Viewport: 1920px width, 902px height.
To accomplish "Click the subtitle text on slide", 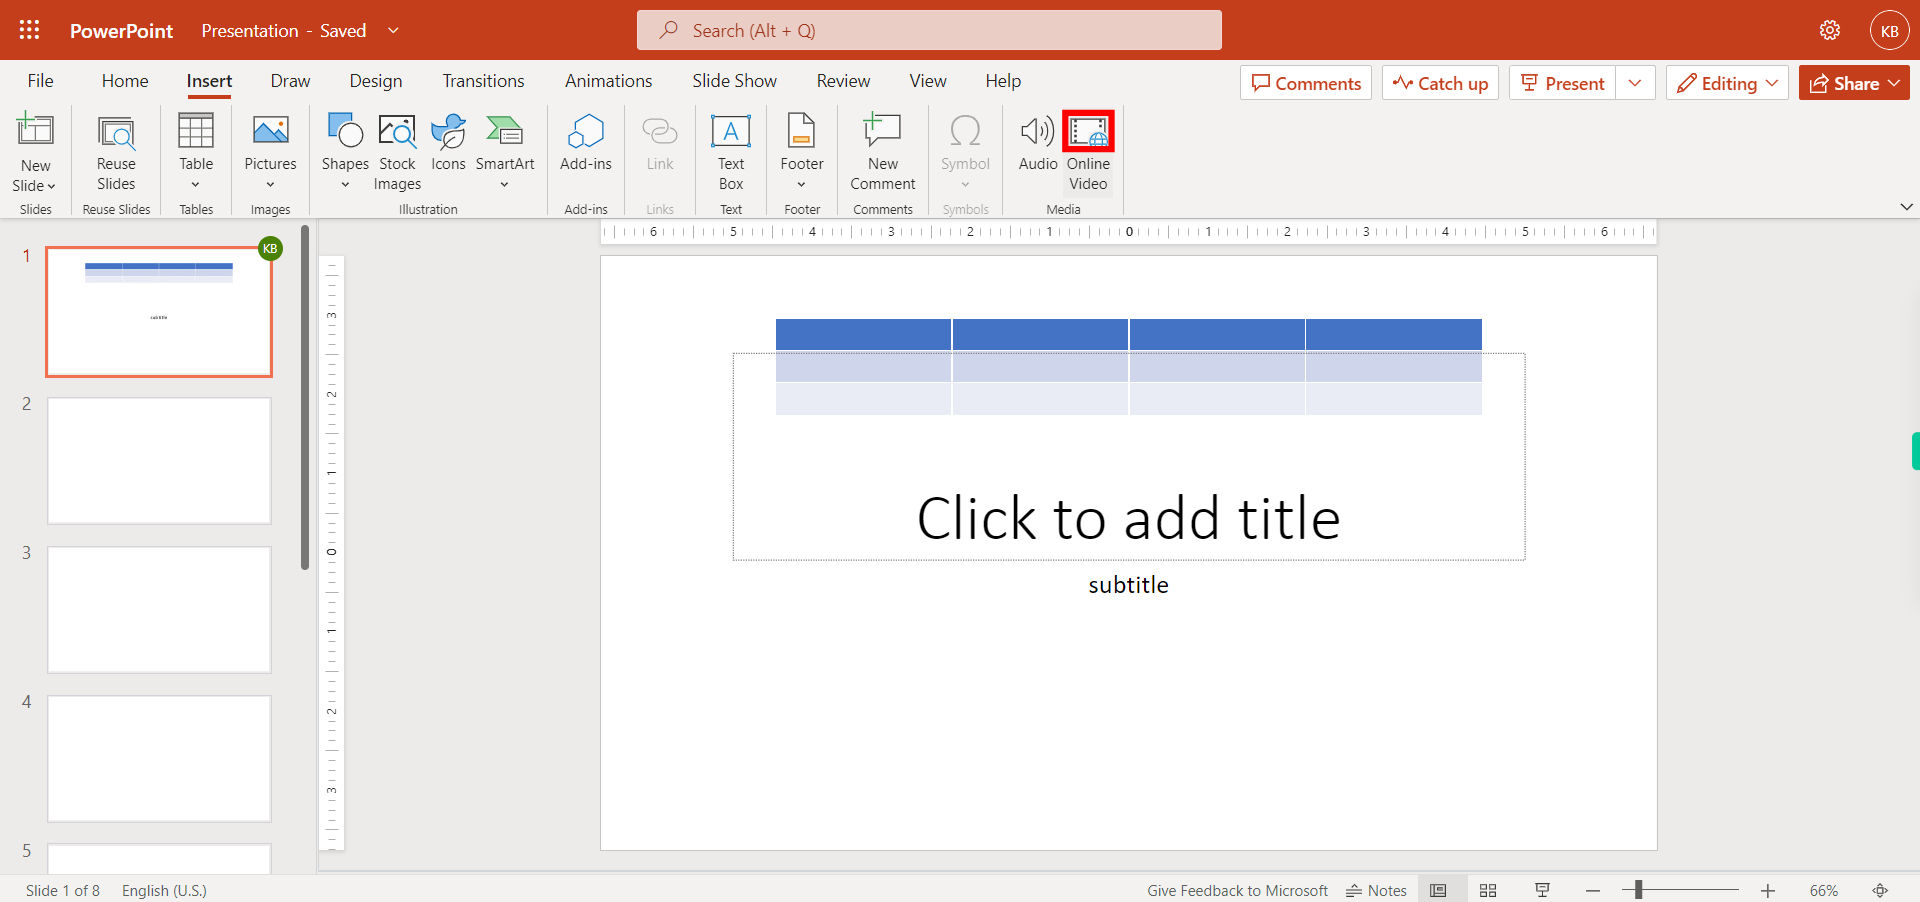I will 1128,585.
